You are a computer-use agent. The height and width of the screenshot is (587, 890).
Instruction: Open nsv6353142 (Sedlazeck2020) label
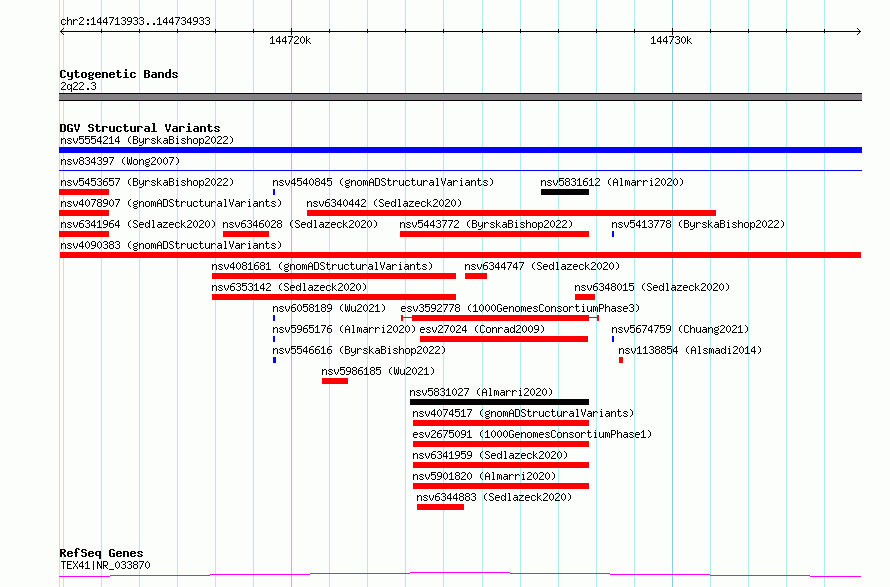tap(289, 287)
